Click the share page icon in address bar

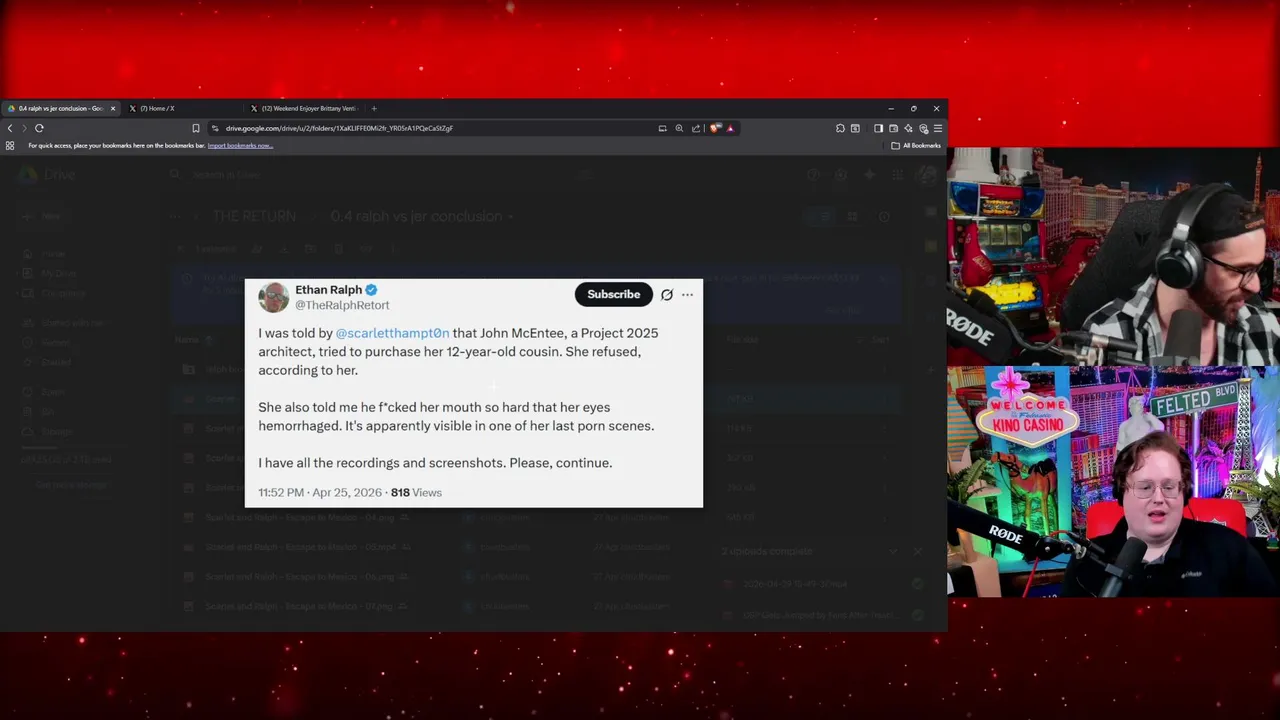coord(696,128)
